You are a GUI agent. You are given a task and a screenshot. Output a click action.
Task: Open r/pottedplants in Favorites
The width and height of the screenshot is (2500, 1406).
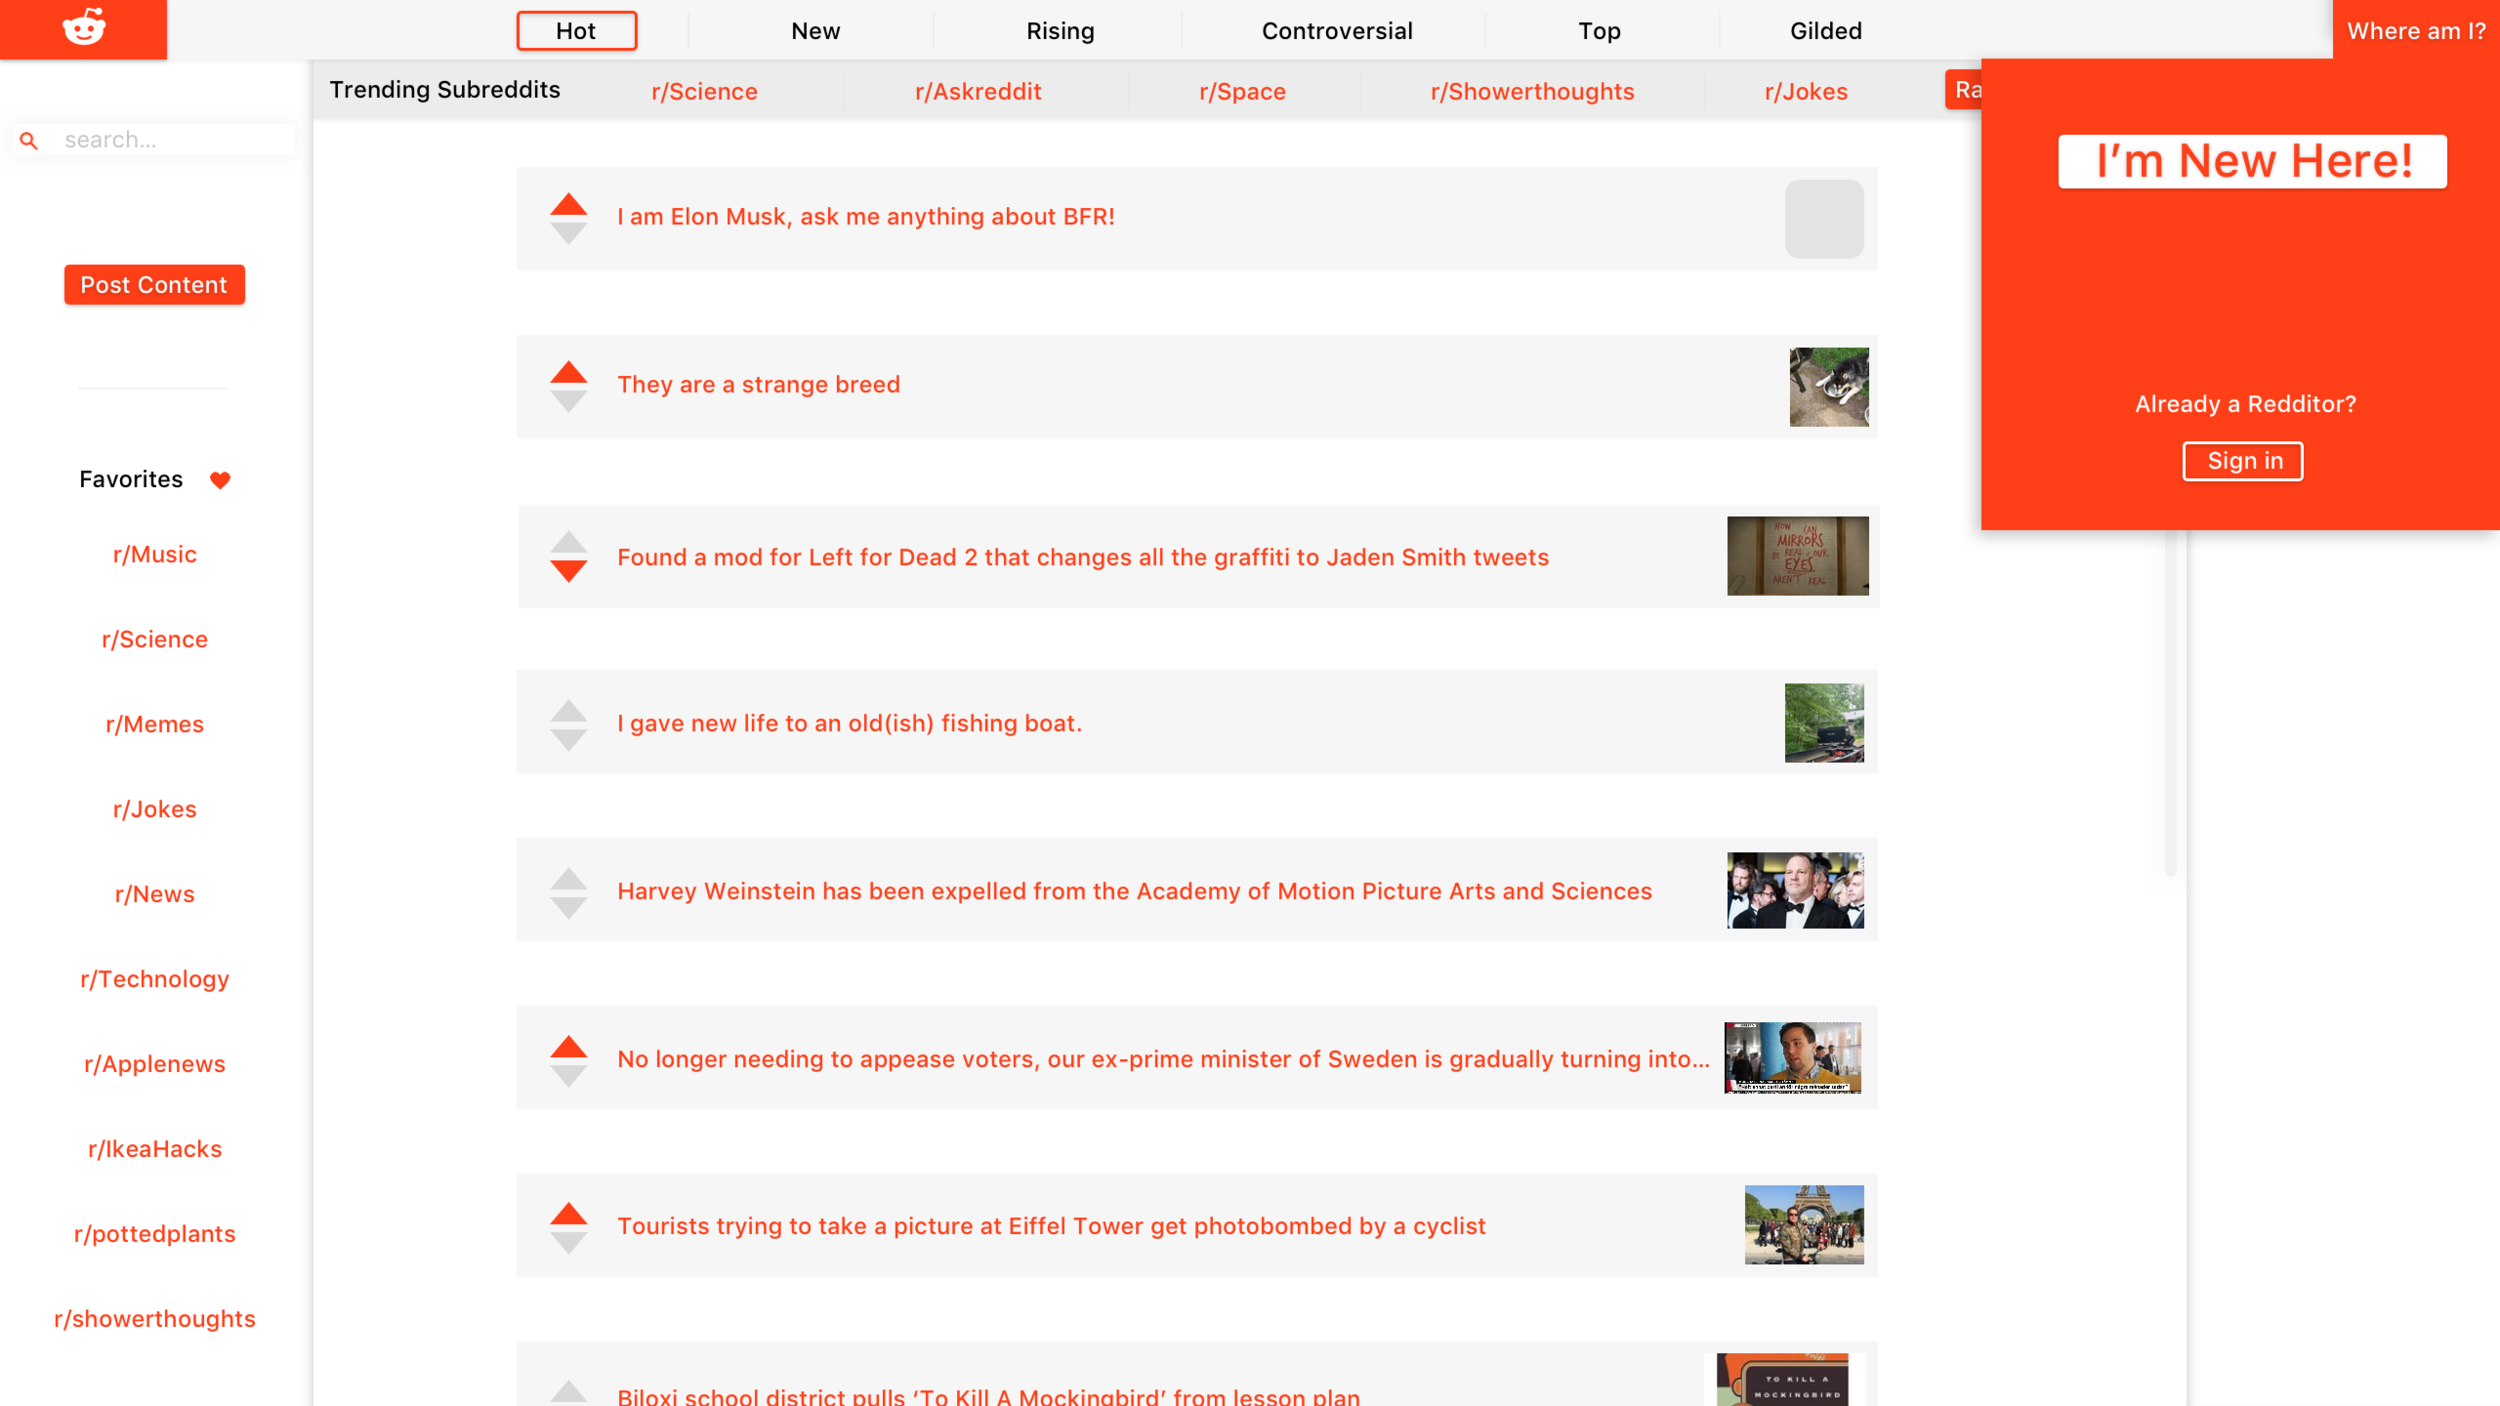click(x=154, y=1234)
